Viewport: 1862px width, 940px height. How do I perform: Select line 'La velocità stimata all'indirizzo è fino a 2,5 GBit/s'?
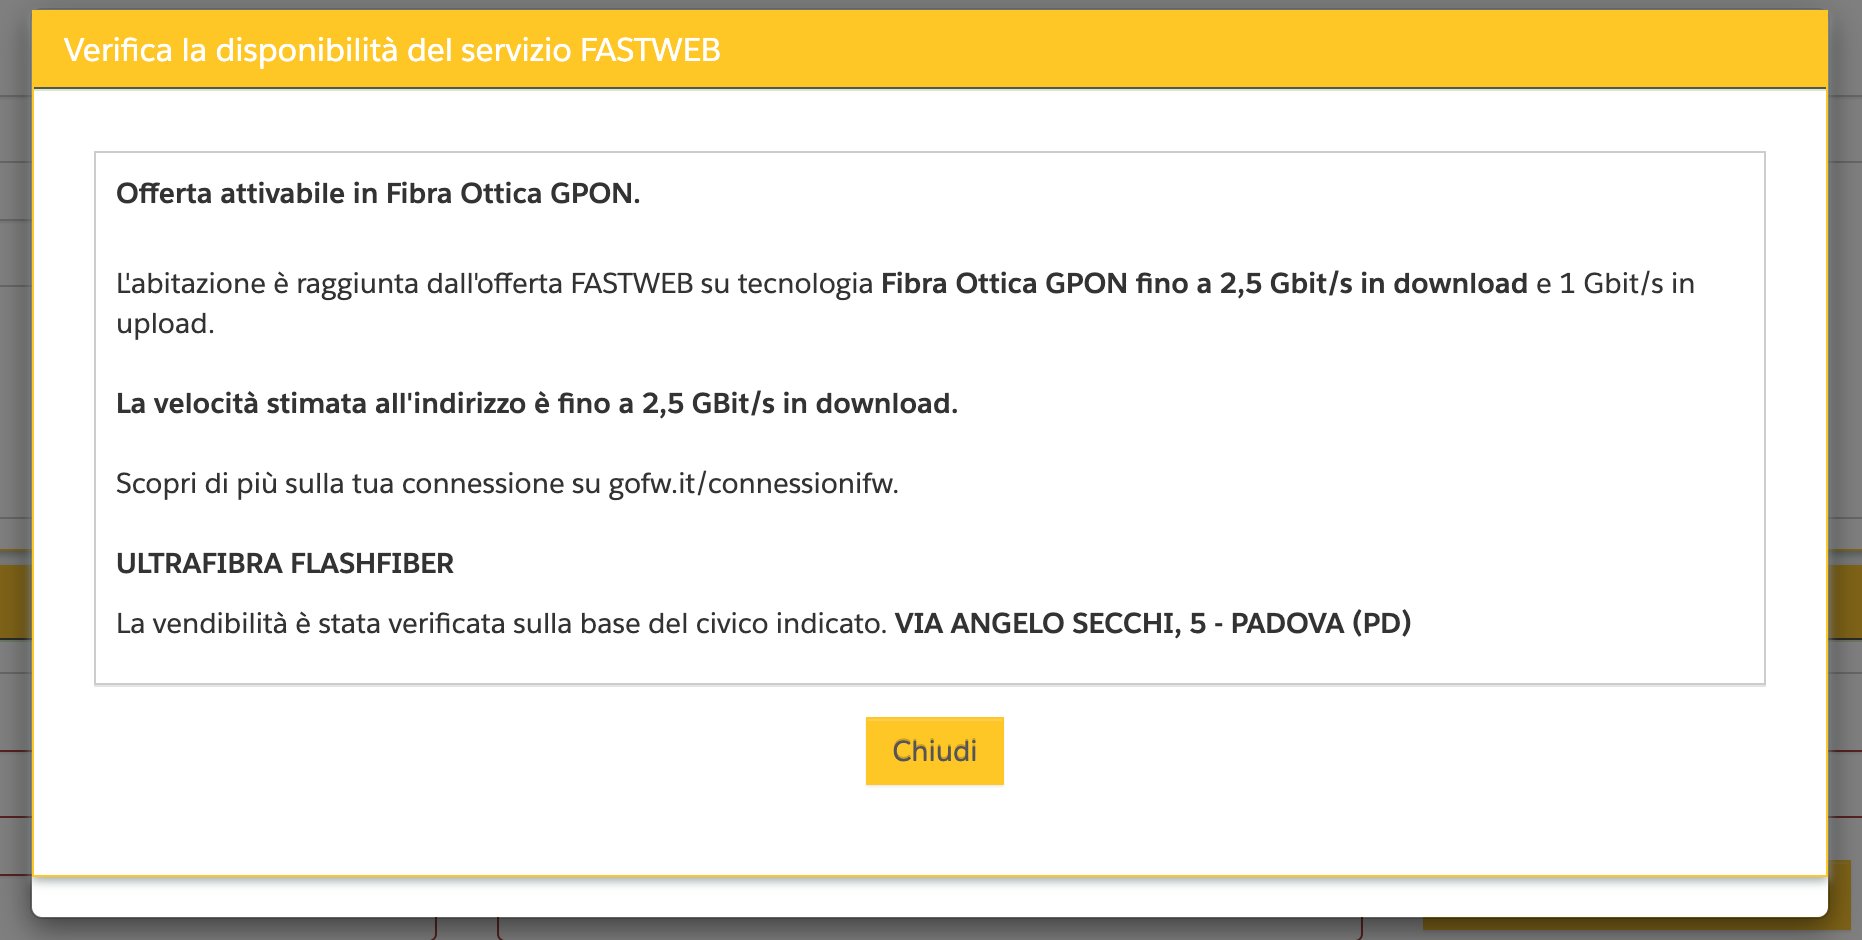click(445, 403)
